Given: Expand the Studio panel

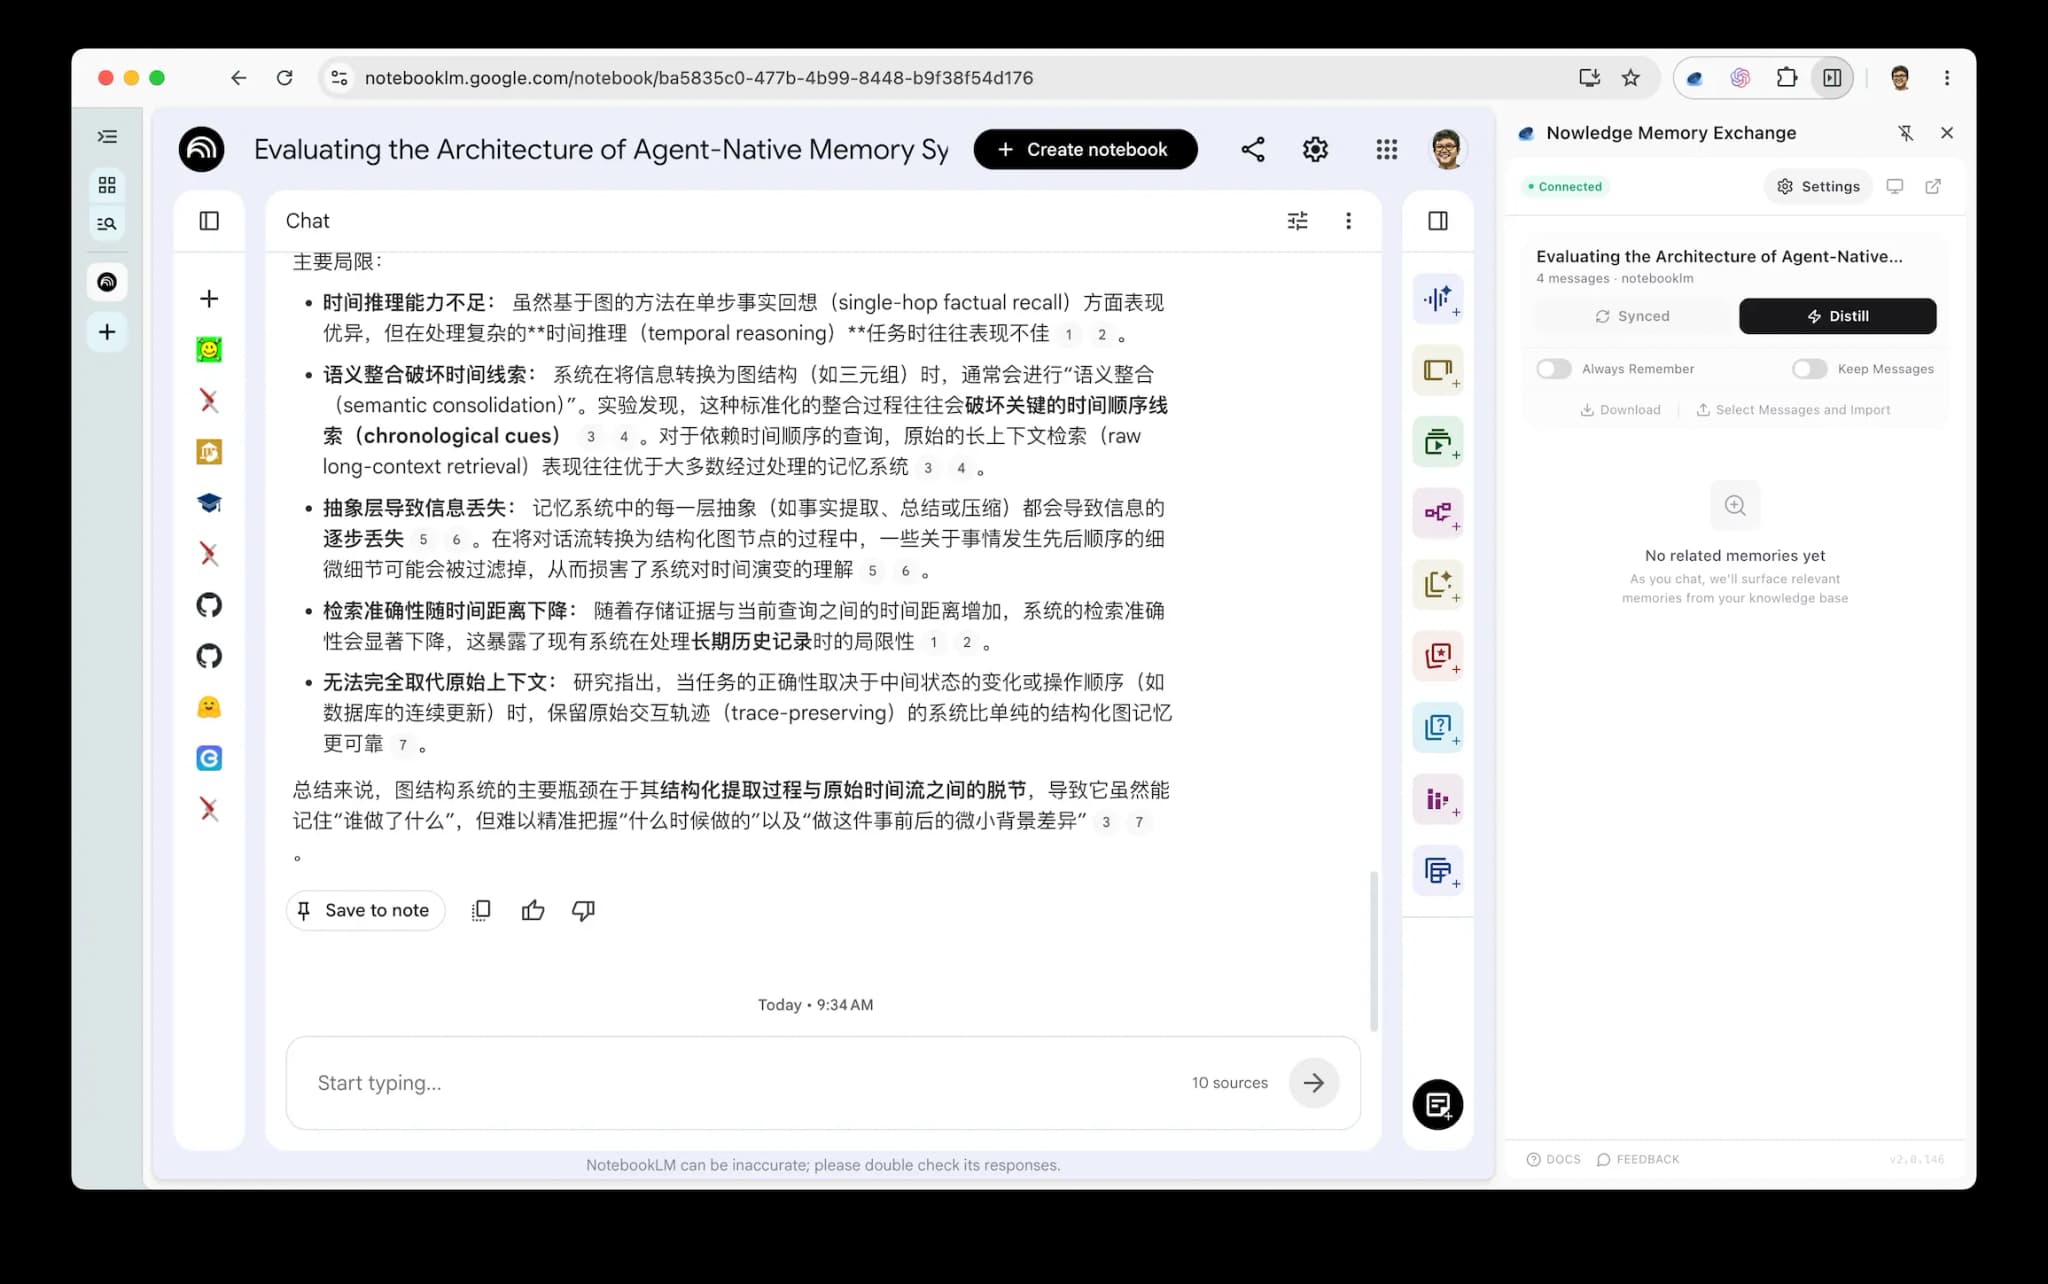Looking at the screenshot, I should 1437,221.
